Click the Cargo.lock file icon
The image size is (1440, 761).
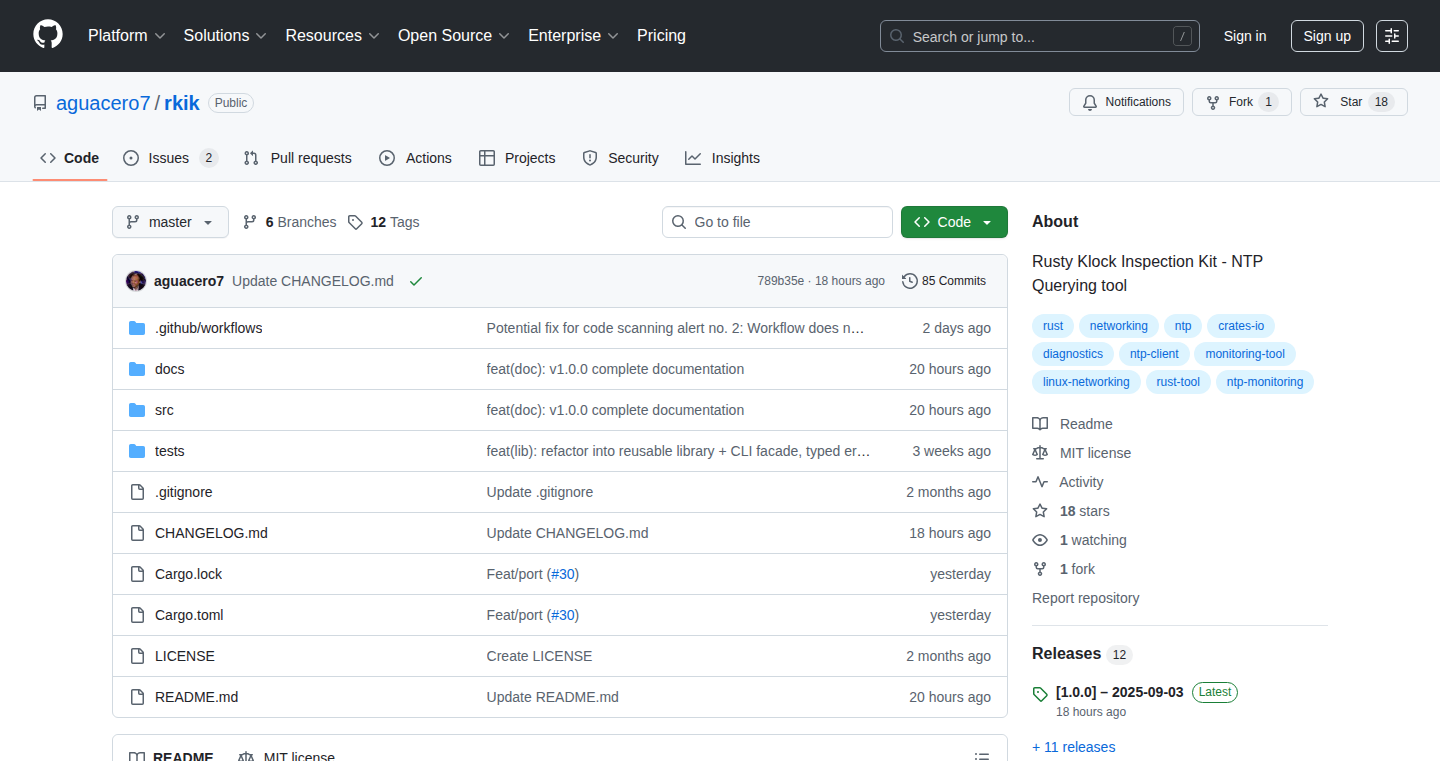tap(137, 574)
